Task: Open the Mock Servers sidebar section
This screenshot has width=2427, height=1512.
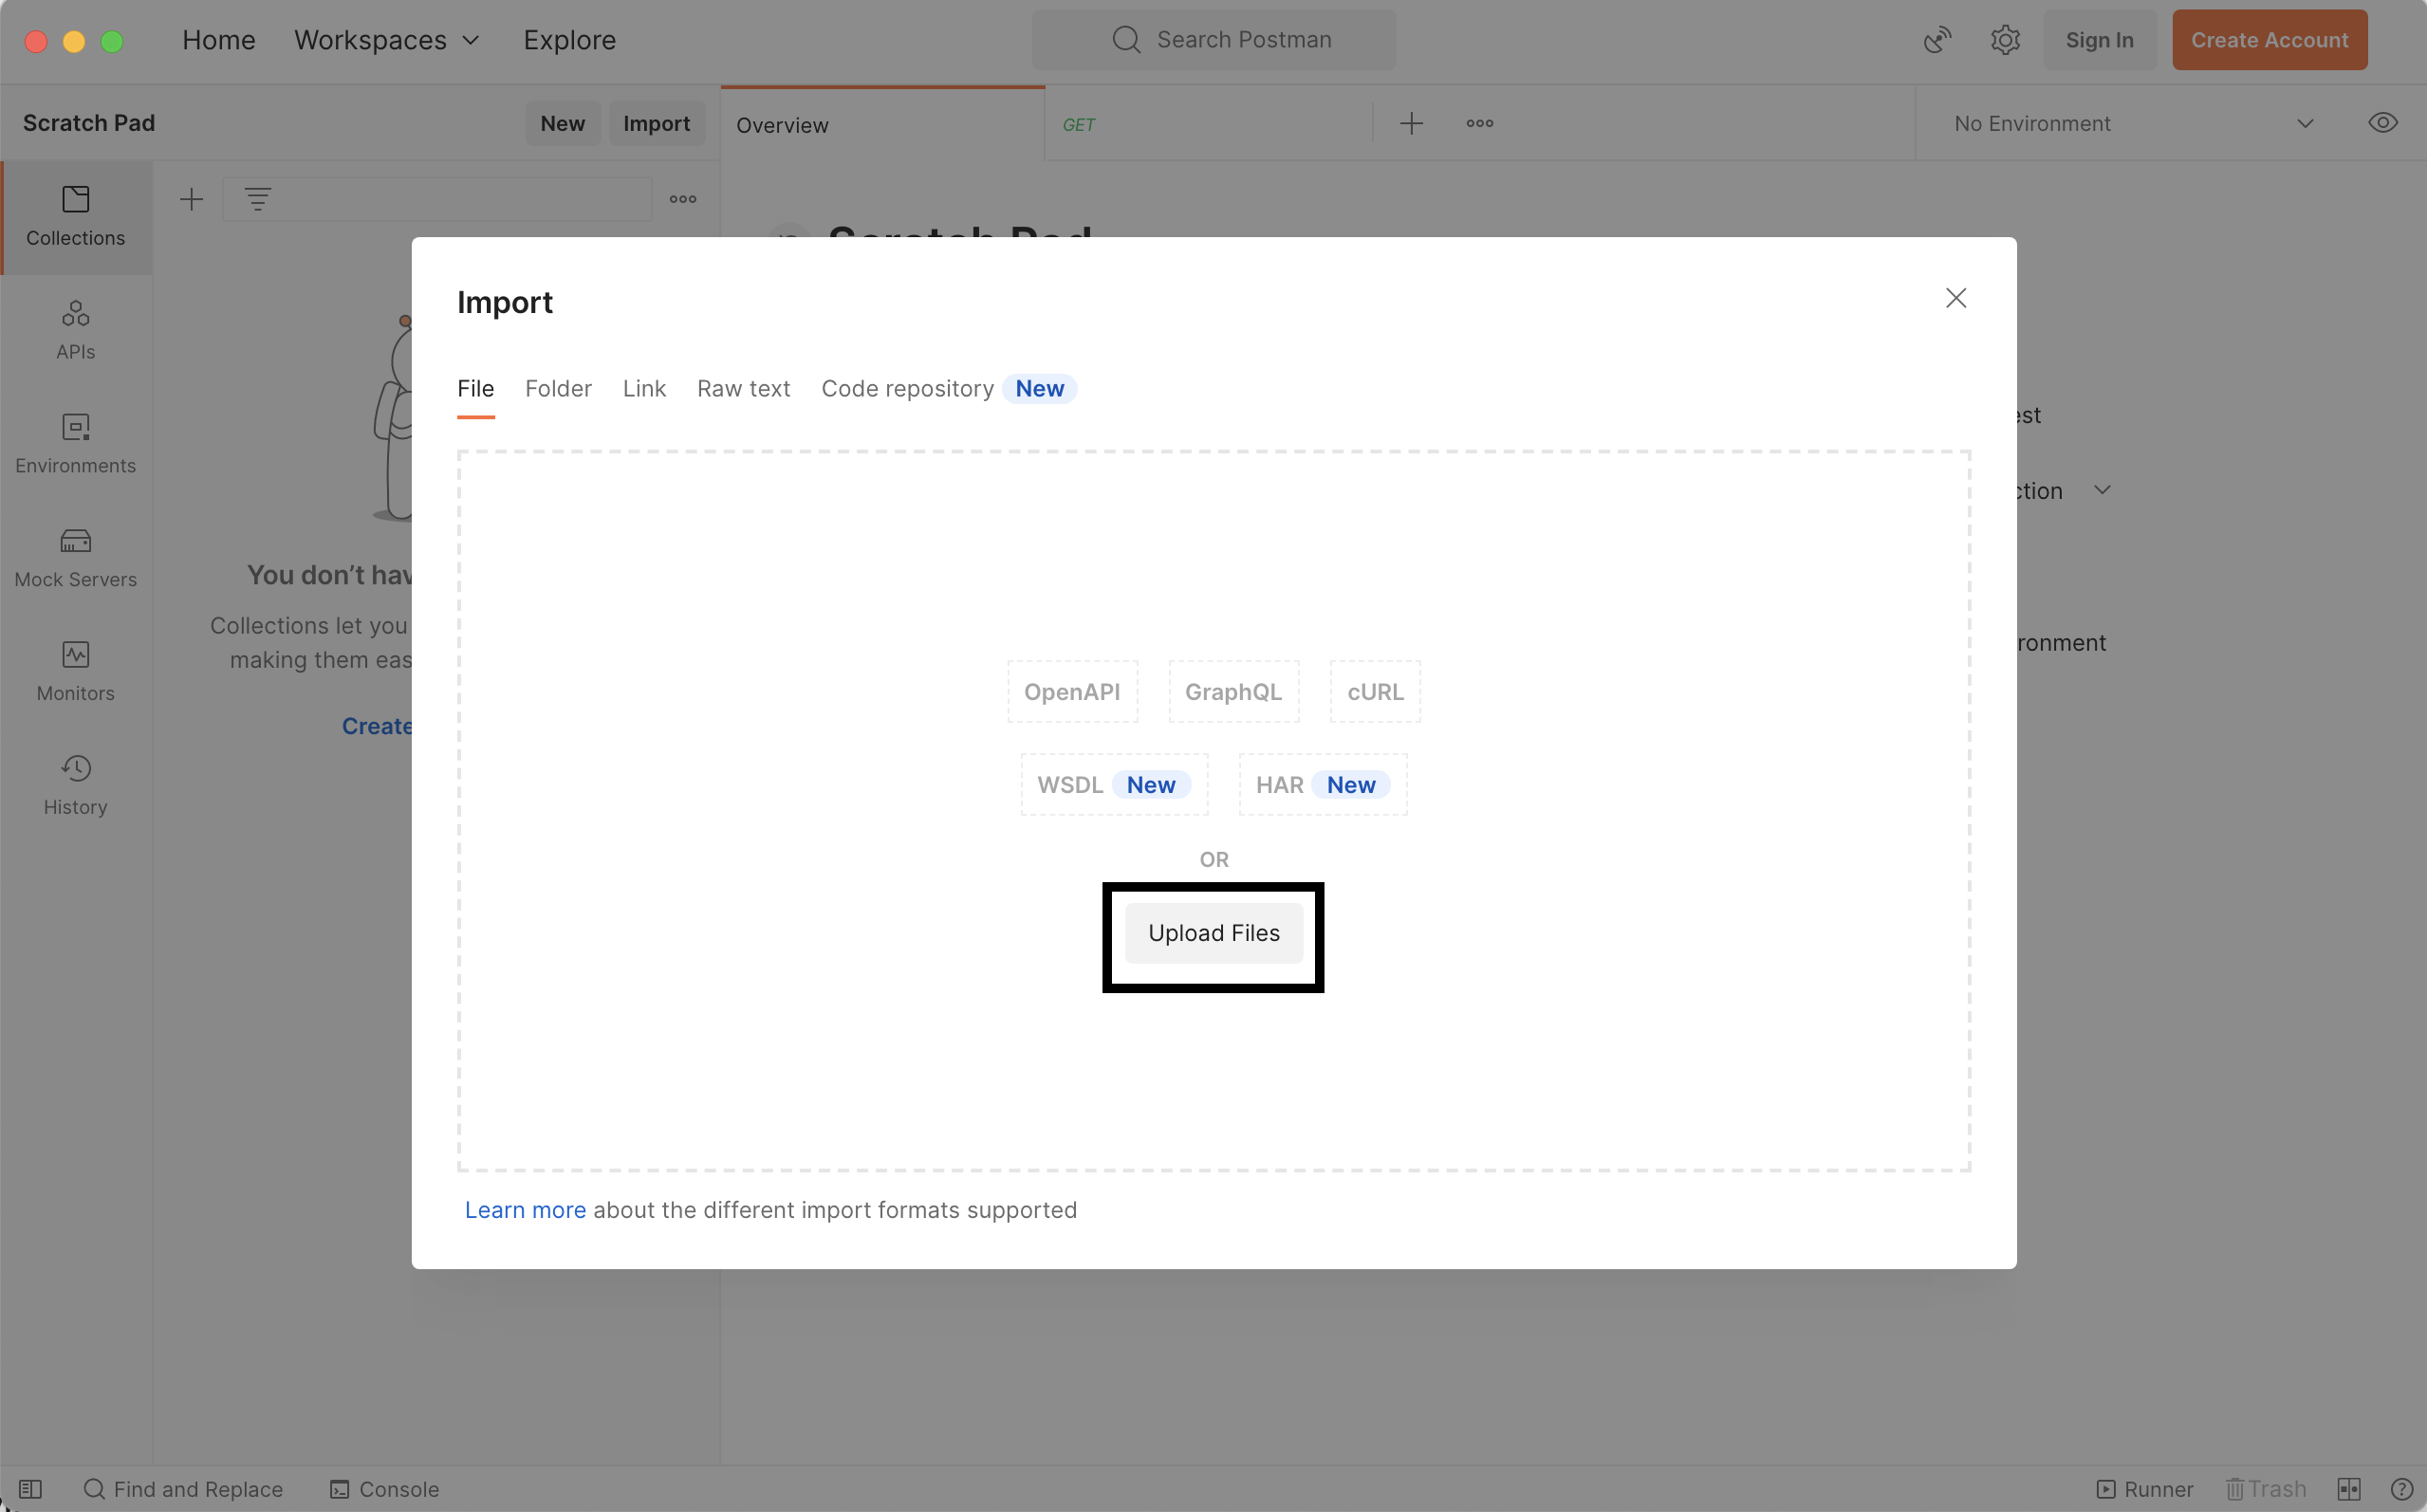Action: pyautogui.click(x=76, y=558)
